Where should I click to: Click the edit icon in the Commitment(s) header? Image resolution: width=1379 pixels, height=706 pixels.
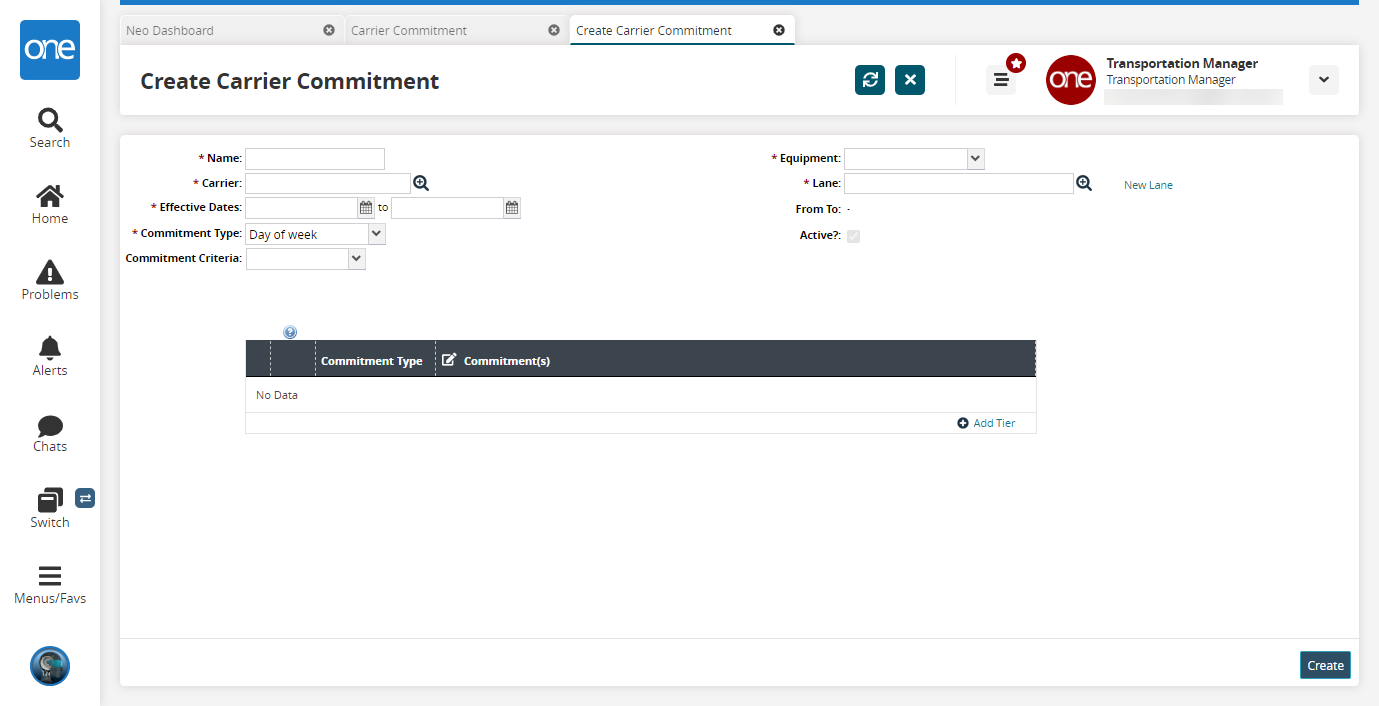coord(449,360)
